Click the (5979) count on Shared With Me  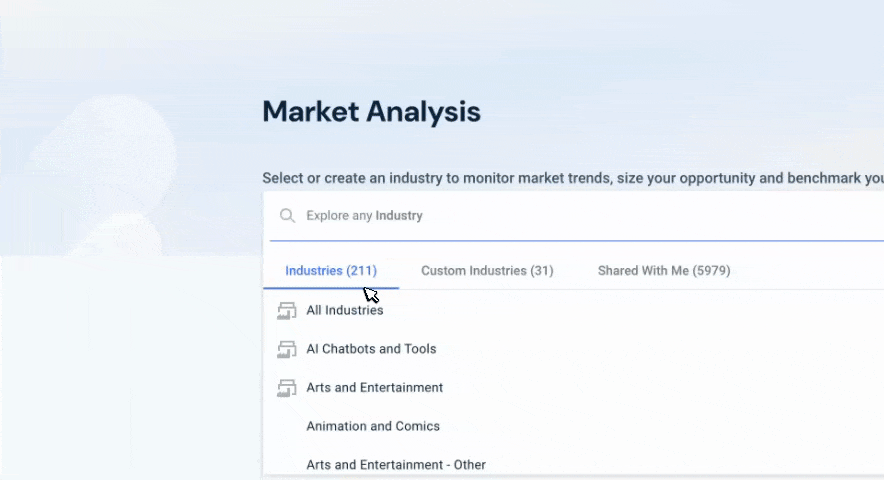pos(709,271)
